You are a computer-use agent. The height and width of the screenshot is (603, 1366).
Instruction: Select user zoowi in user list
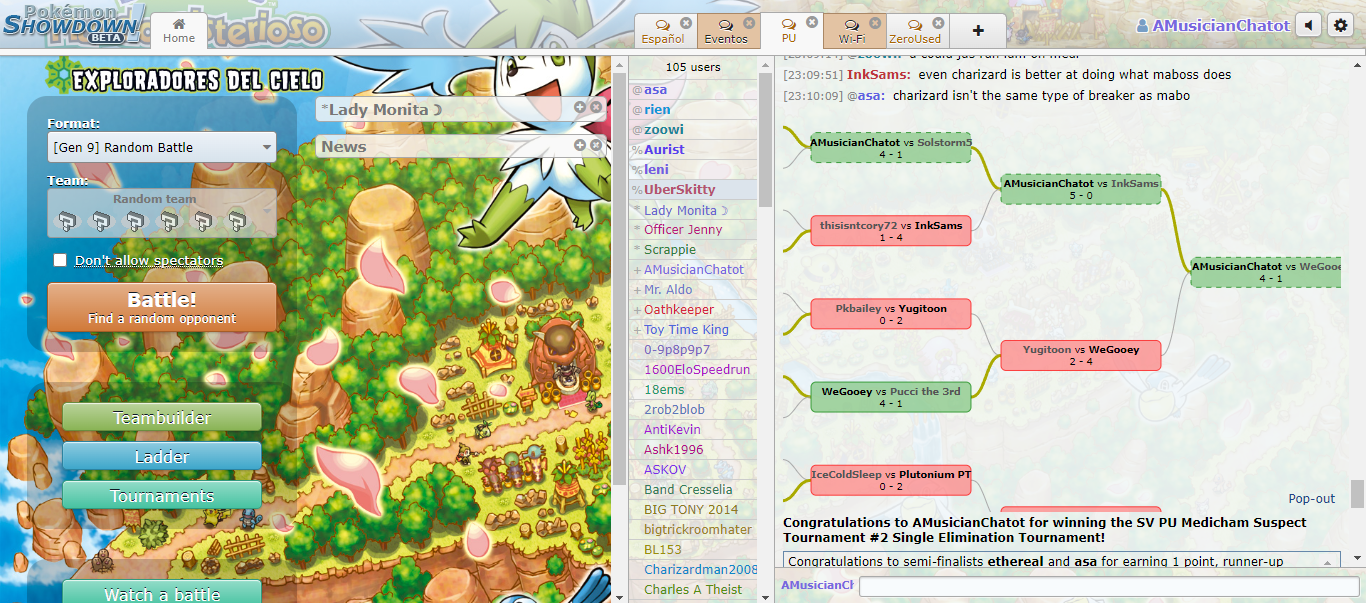click(x=693, y=130)
